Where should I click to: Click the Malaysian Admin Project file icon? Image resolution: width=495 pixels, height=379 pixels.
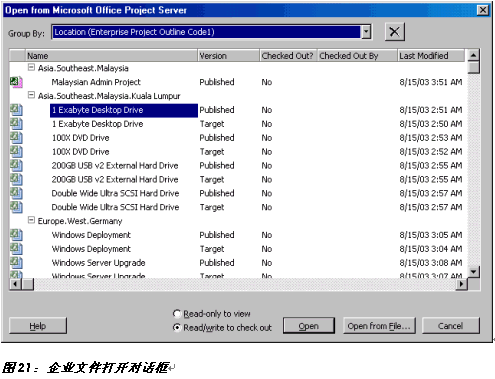click(x=16, y=82)
